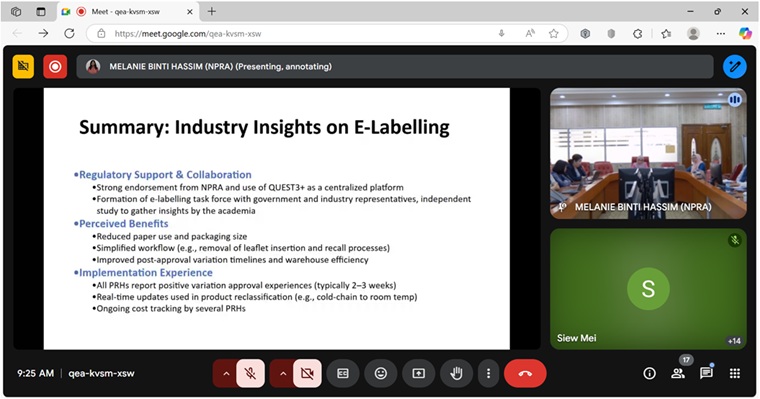
Task: Open a new browser tab
Action: point(212,12)
